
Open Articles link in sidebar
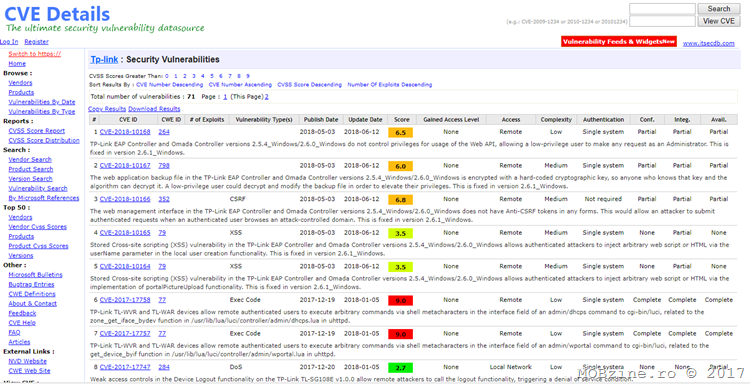(19, 342)
